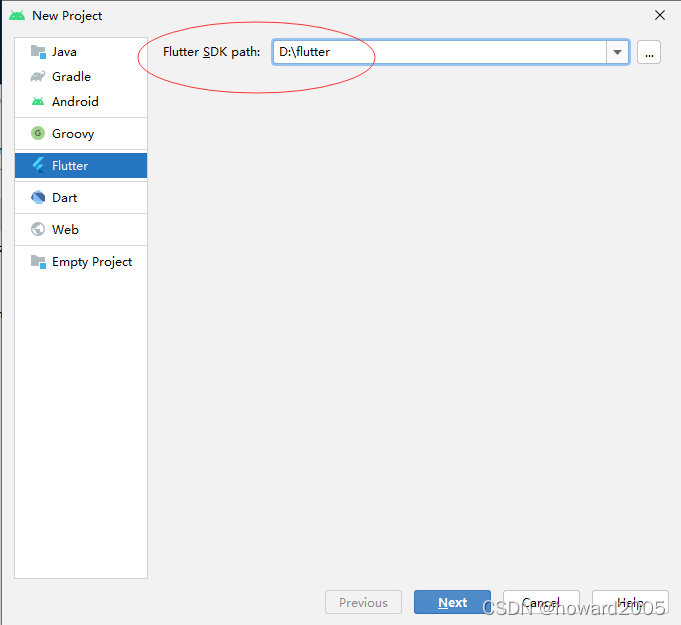Select the Dart logo icon

click(38, 197)
